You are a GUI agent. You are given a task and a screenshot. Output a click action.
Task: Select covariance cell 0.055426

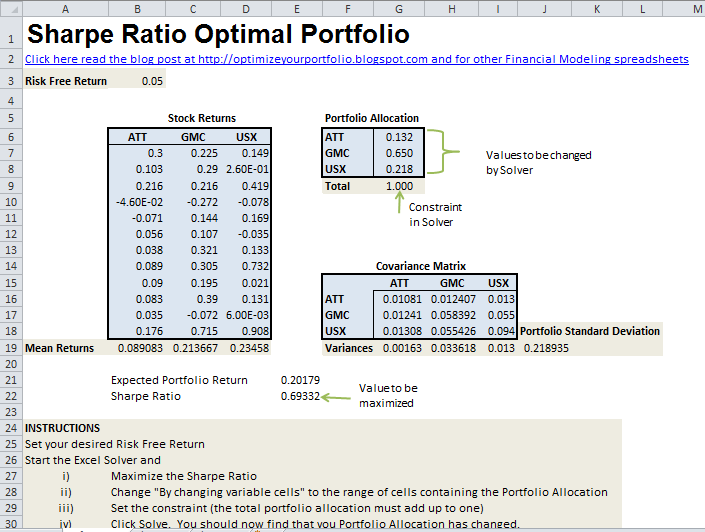(453, 331)
